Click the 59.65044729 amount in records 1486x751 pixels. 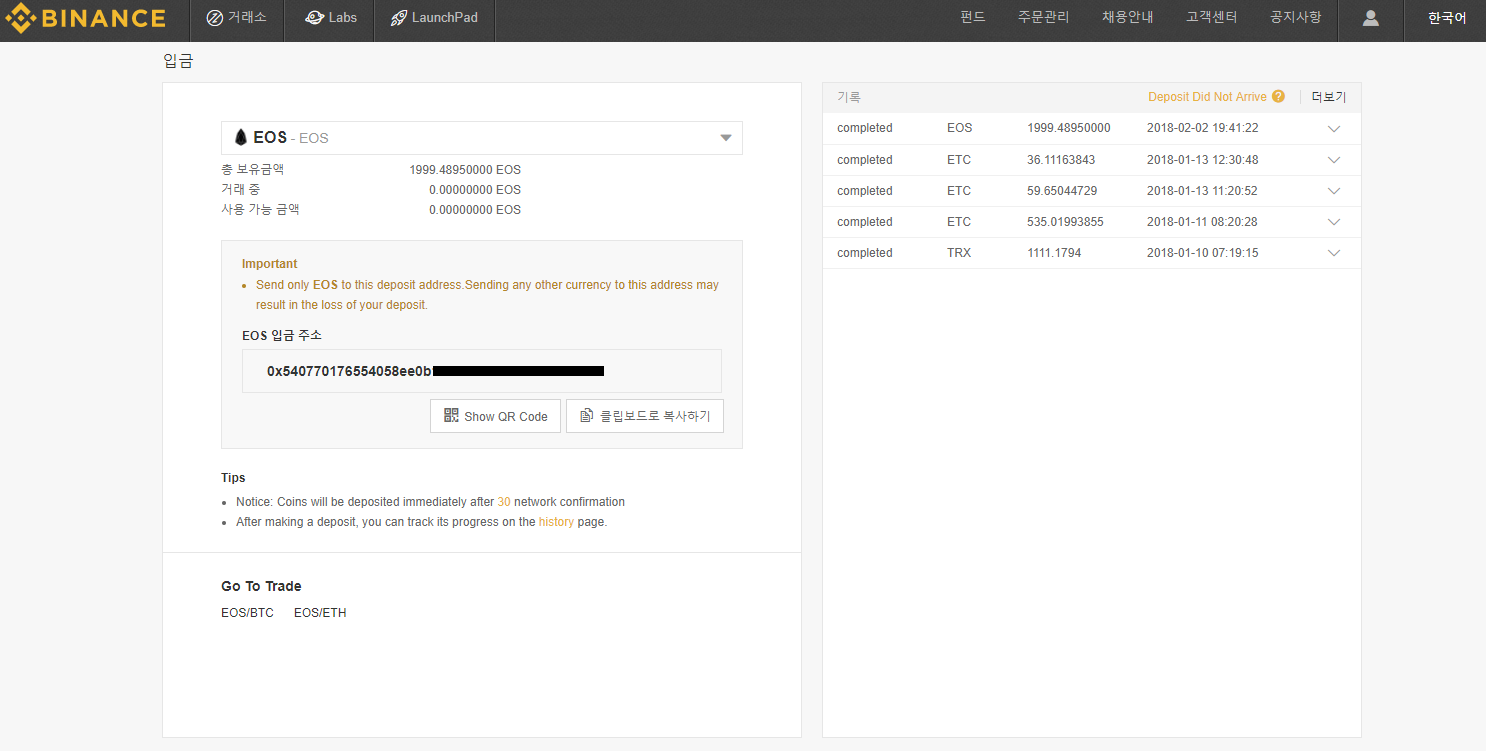pyautogui.click(x=1061, y=191)
